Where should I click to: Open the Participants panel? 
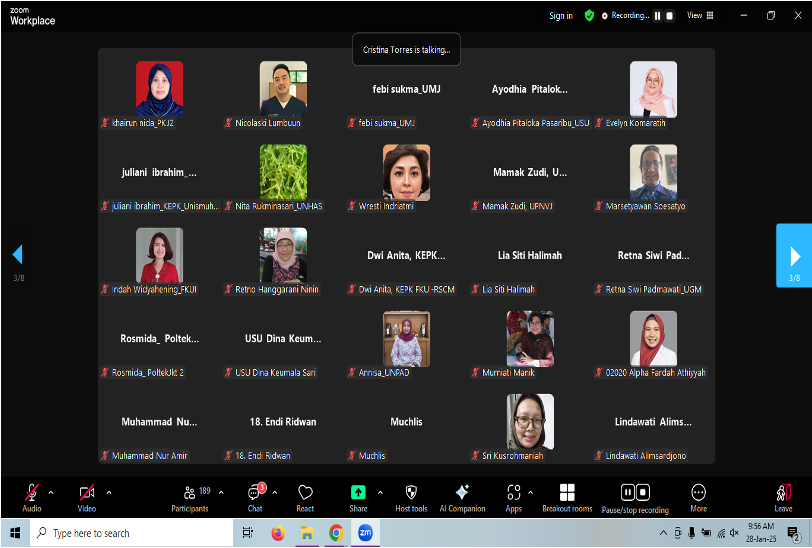[x=189, y=496]
